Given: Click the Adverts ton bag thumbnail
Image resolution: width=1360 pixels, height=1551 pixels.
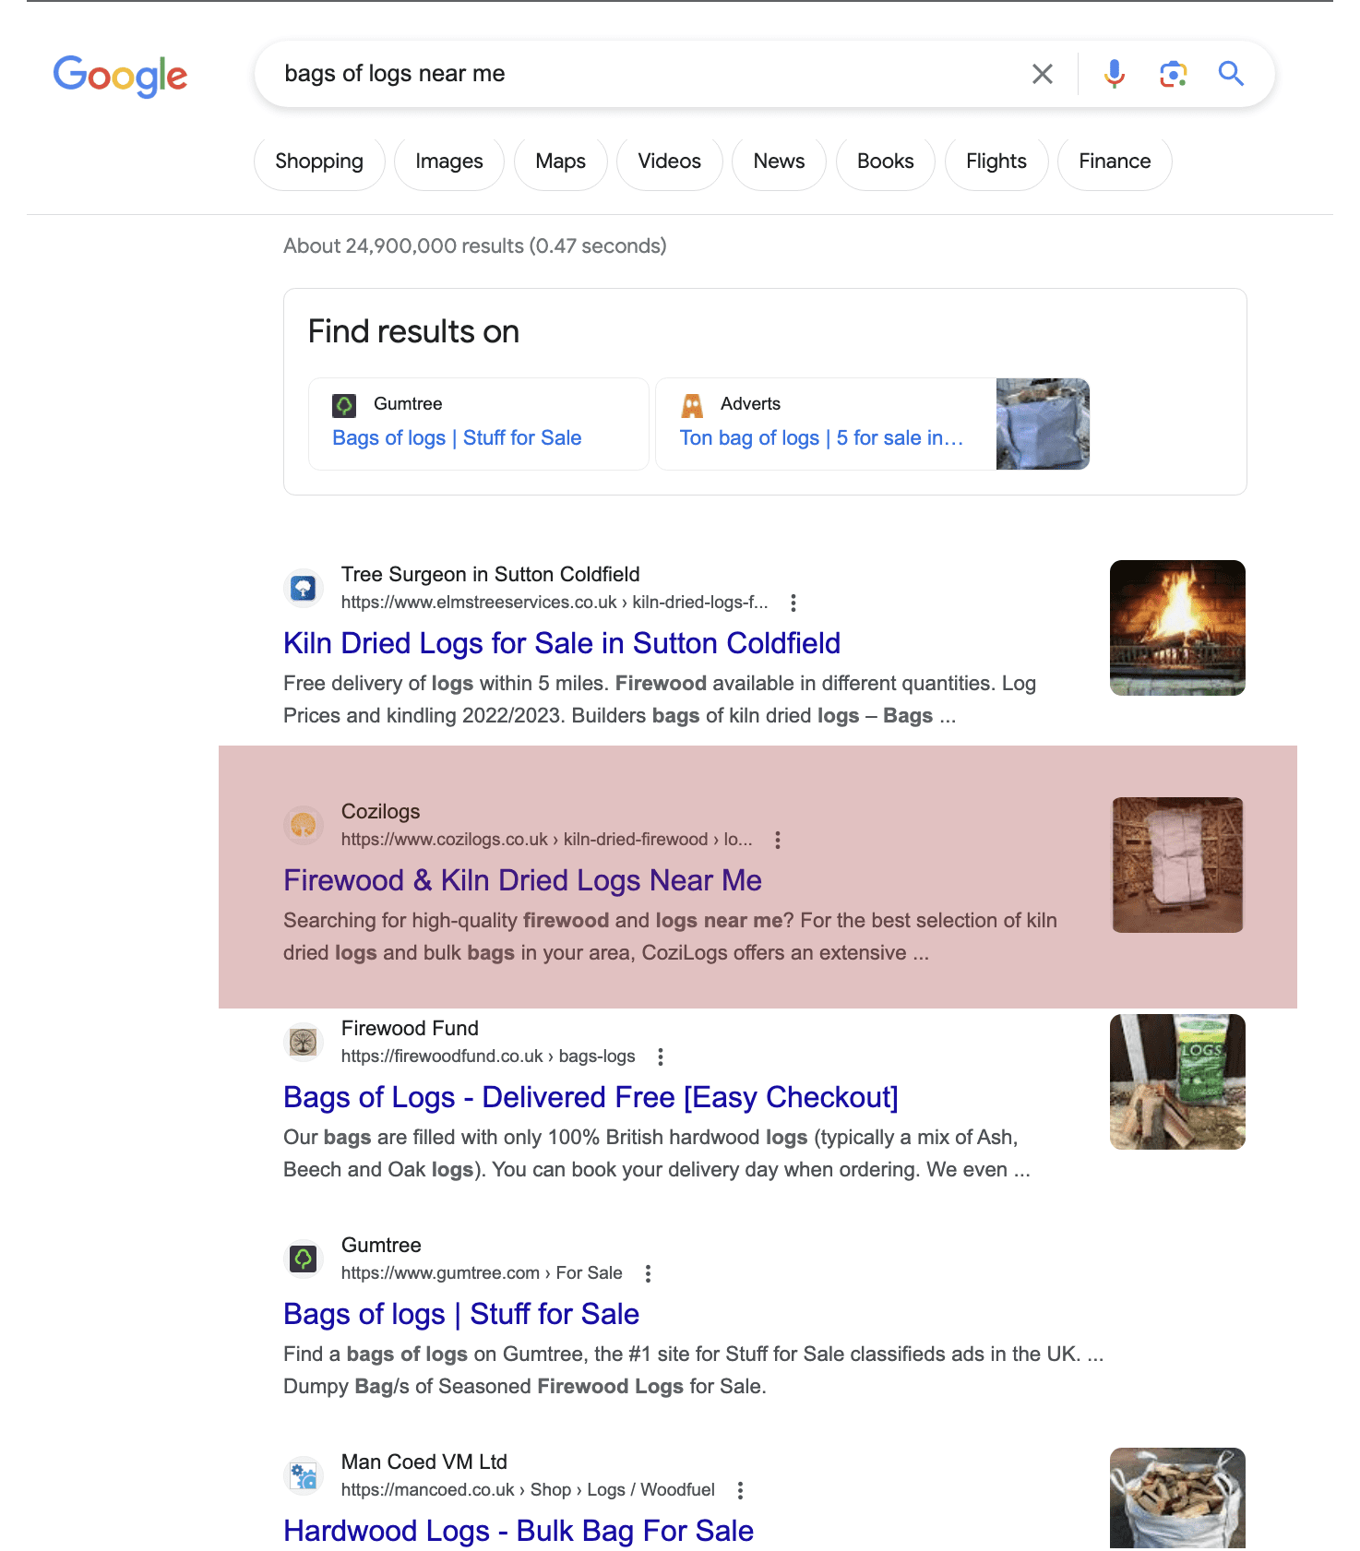Looking at the screenshot, I should click(1042, 424).
